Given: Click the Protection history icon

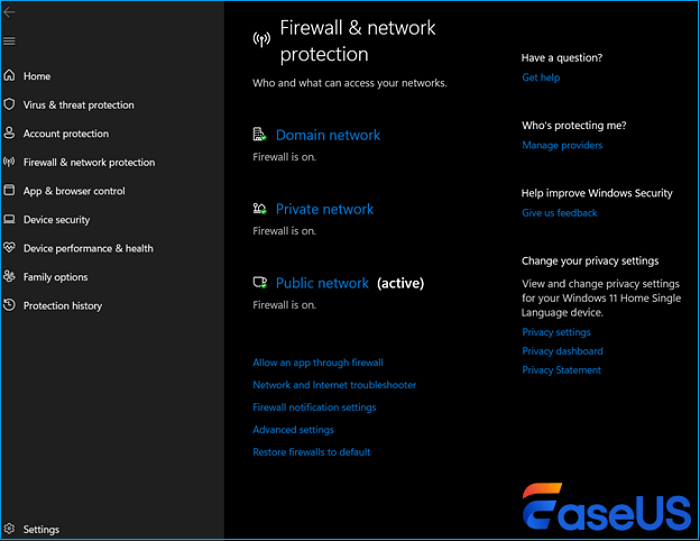Looking at the screenshot, I should pyautogui.click(x=10, y=306).
